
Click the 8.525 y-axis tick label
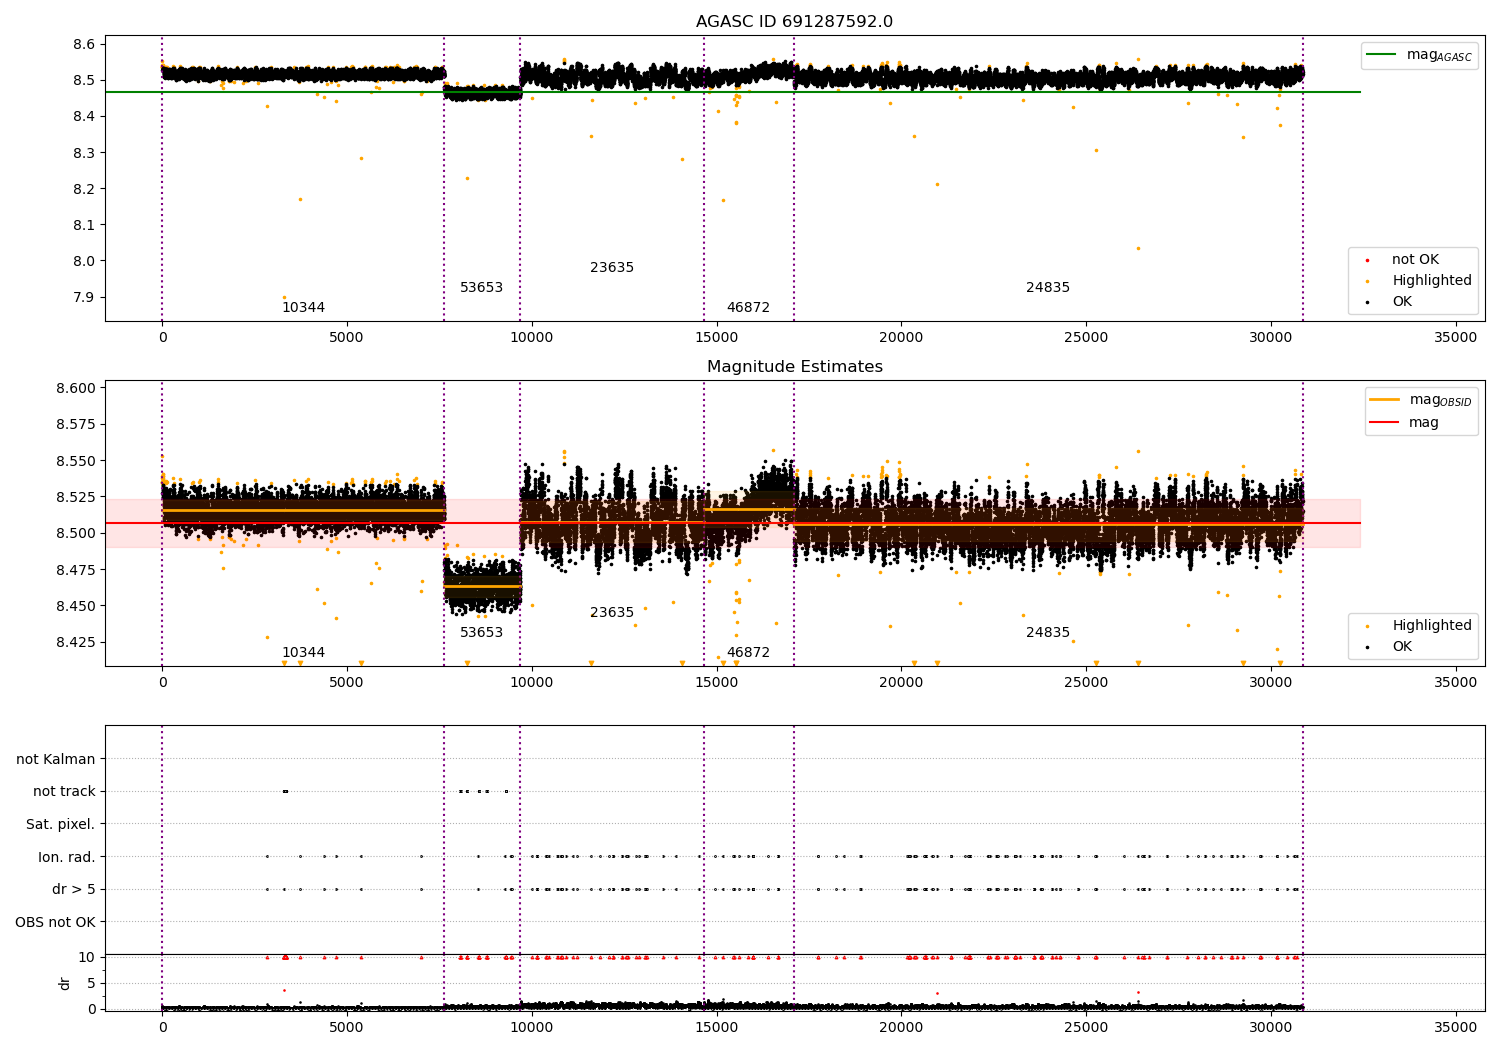76,497
